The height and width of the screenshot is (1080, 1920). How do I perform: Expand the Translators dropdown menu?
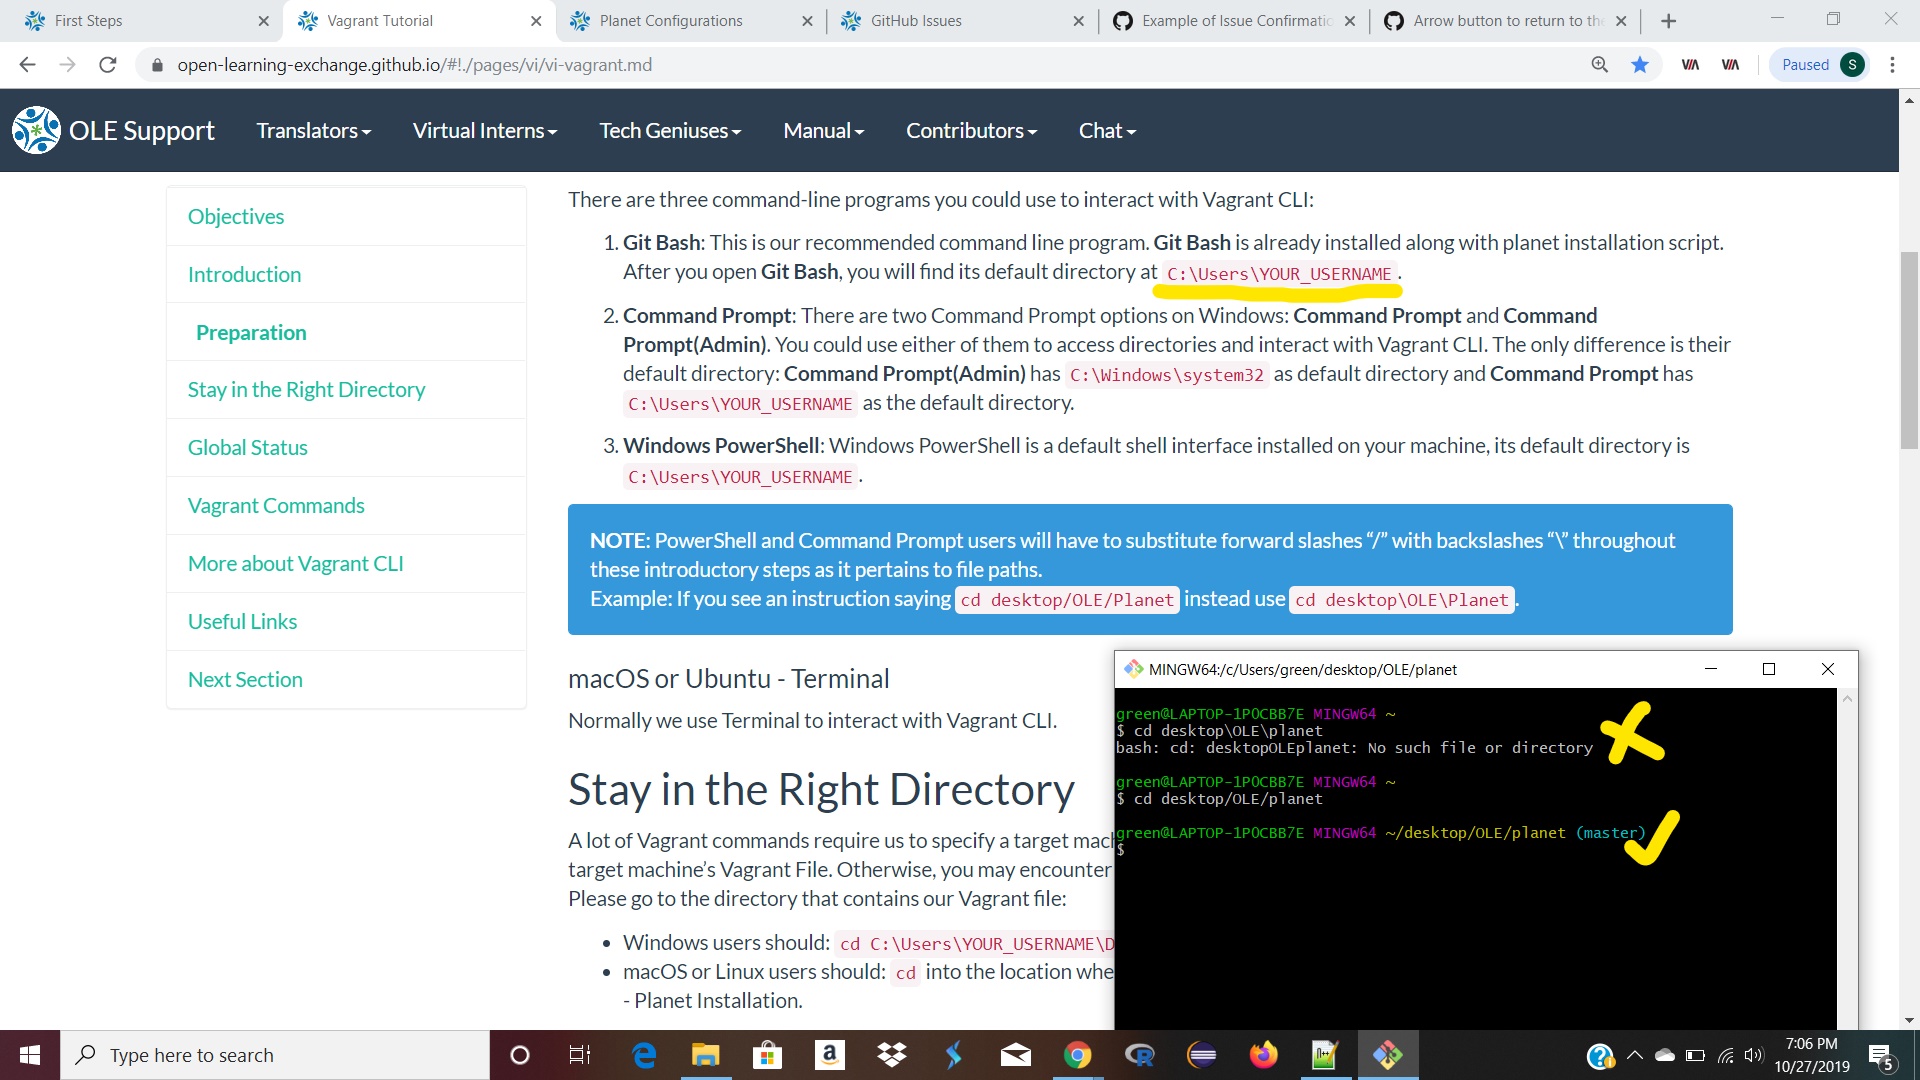point(313,131)
